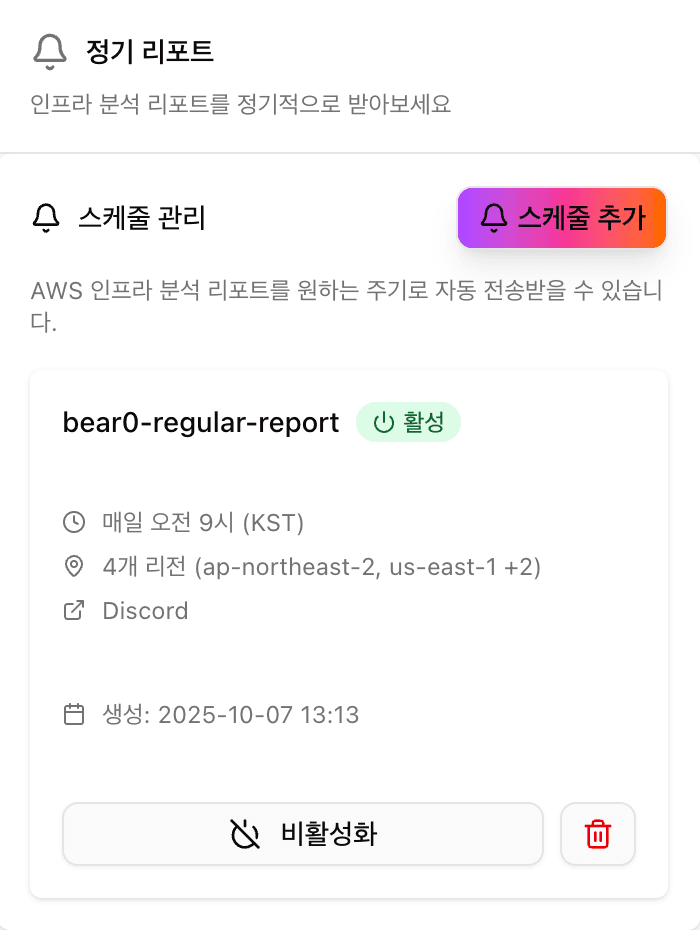Click the bell icon beside 정기 리포트 title
This screenshot has height=930, width=700.
(x=50, y=51)
